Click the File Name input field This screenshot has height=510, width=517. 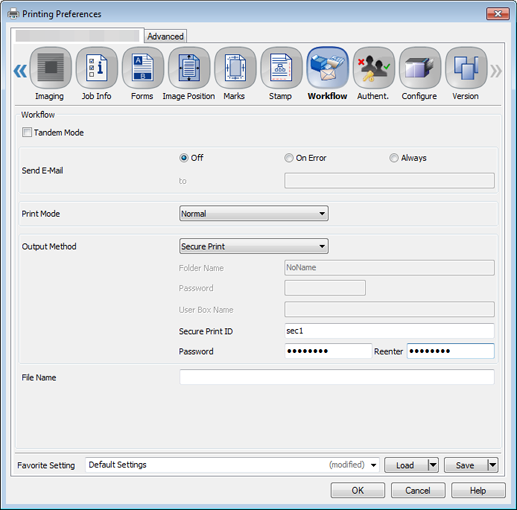pyautogui.click(x=337, y=377)
